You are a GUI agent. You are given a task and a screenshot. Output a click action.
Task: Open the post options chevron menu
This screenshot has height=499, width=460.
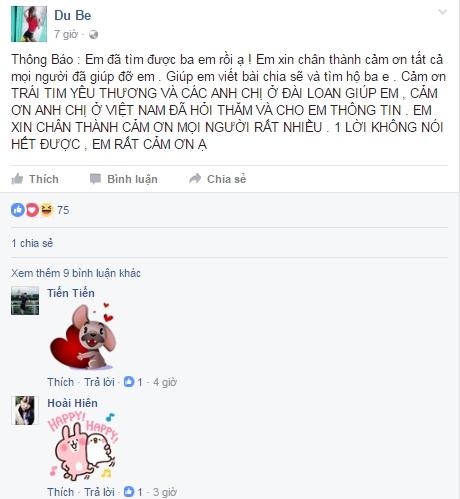[x=442, y=12]
